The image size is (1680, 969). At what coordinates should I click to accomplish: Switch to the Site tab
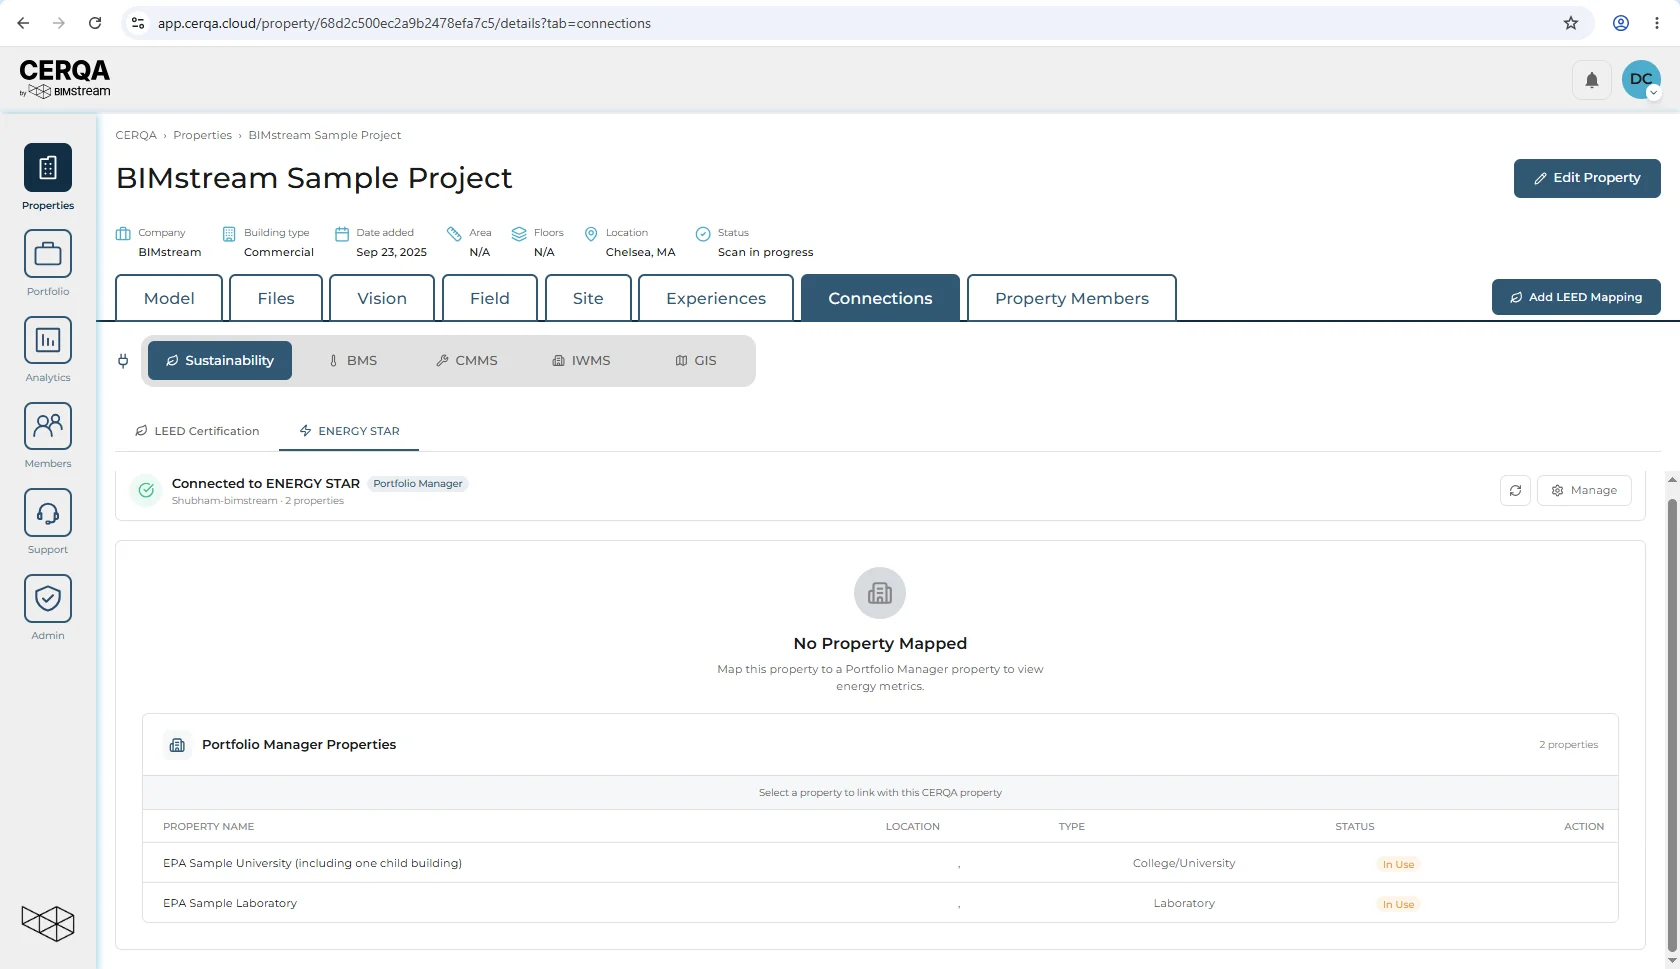(588, 298)
